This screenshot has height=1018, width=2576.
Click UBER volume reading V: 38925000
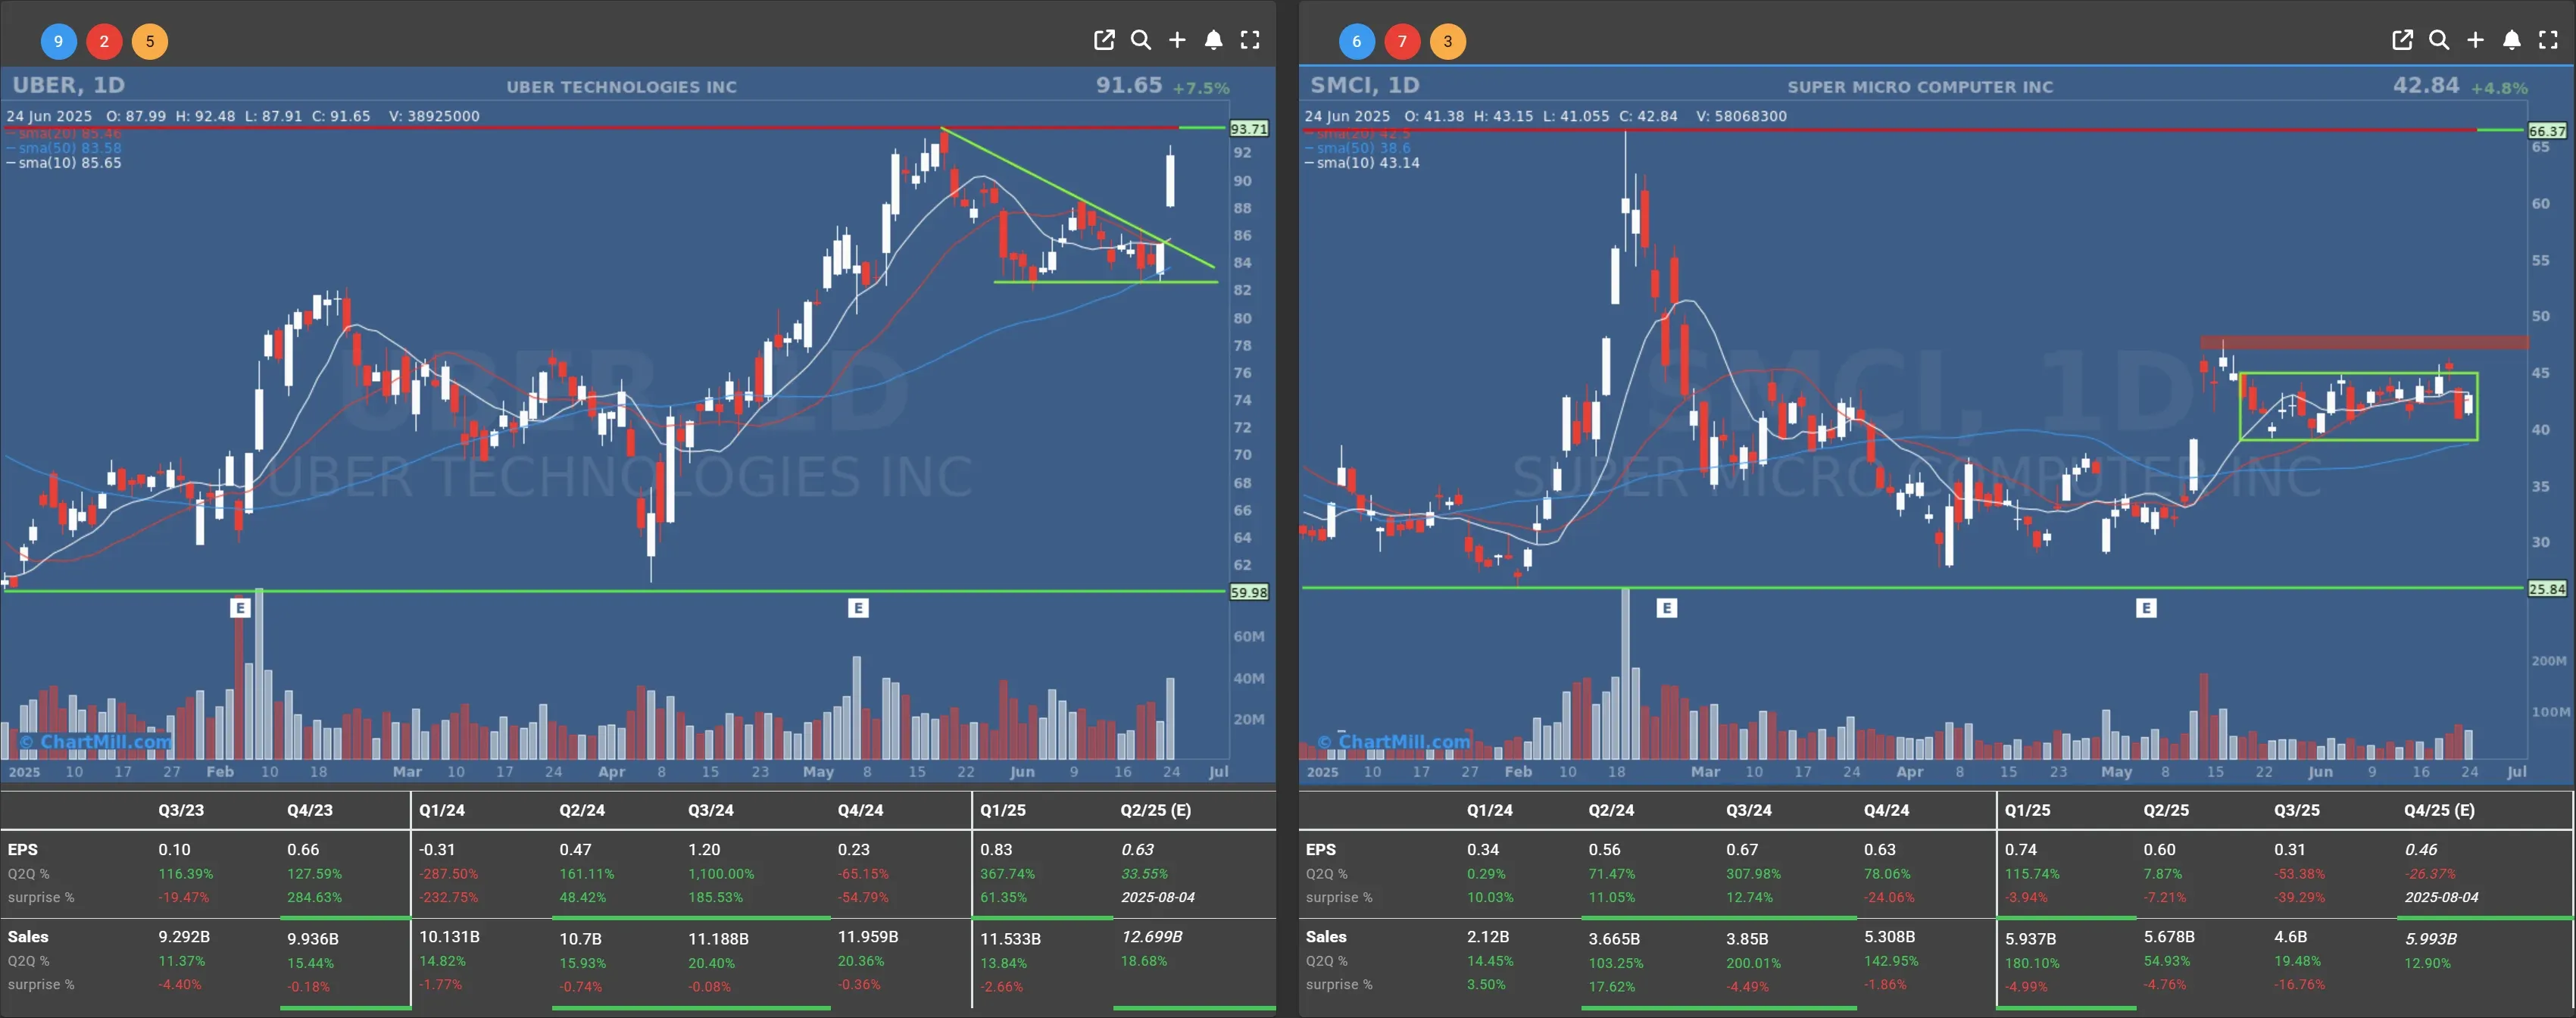(x=434, y=116)
